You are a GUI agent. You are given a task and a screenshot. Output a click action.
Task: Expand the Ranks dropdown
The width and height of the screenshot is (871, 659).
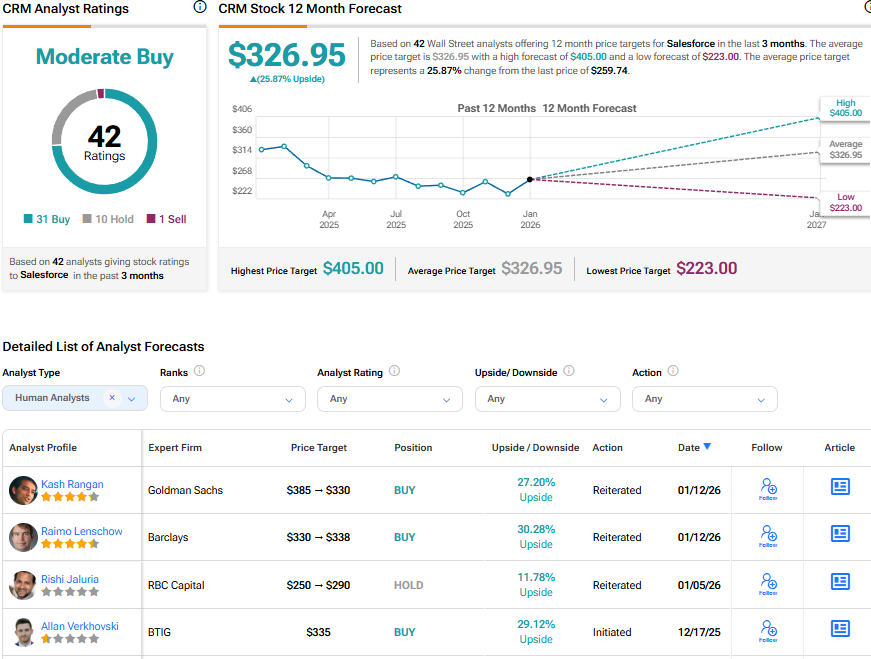point(232,399)
